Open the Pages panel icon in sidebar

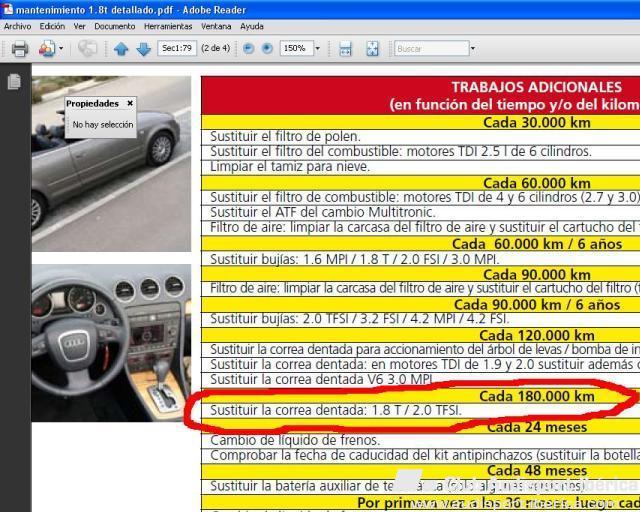[x=14, y=82]
